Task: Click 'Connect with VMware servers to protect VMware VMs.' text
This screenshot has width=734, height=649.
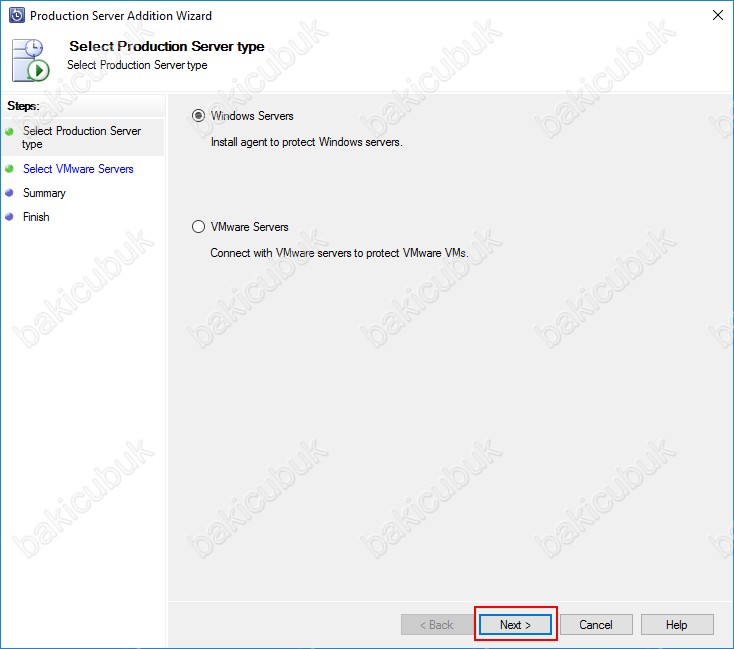Action: 339,253
